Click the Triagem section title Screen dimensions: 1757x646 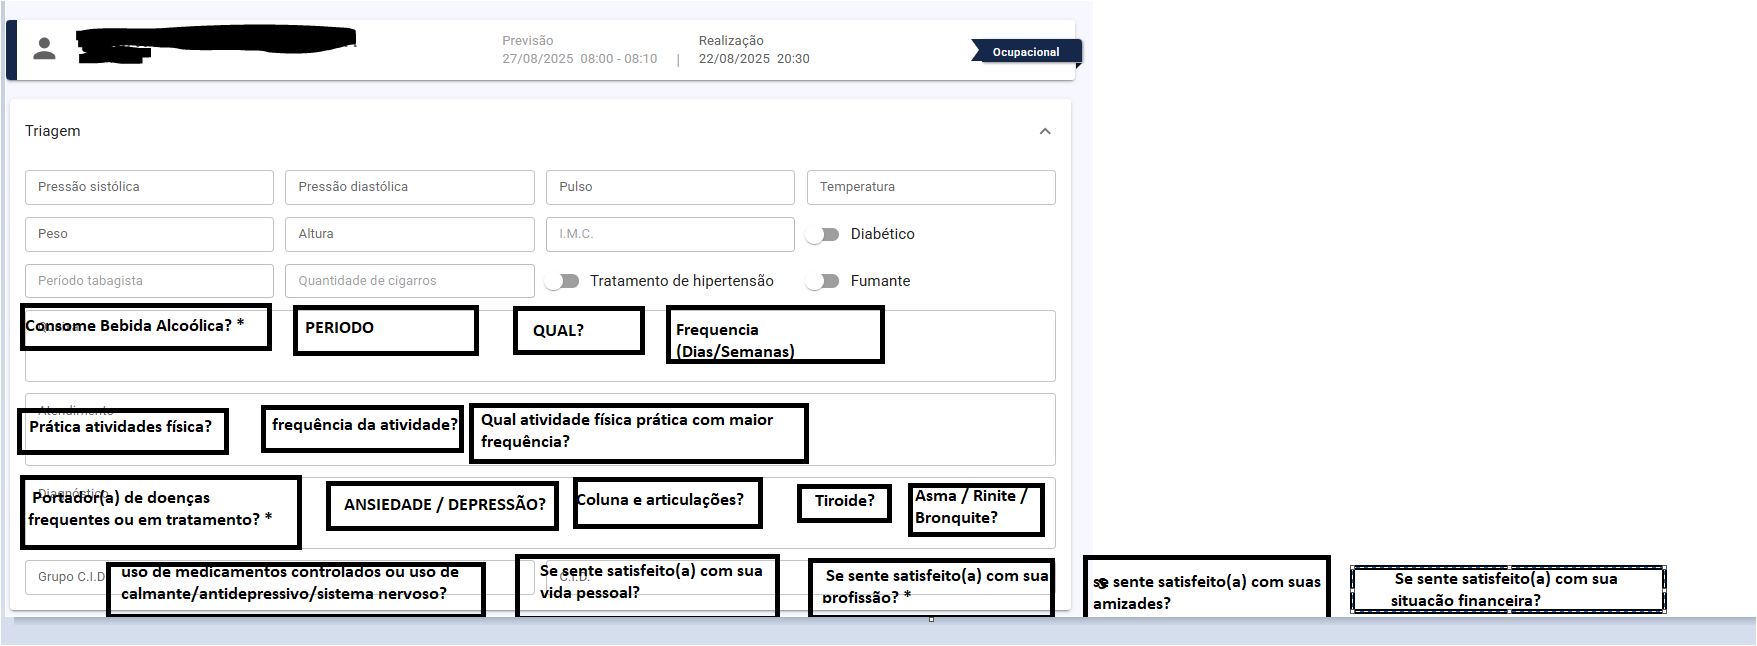pyautogui.click(x=53, y=131)
